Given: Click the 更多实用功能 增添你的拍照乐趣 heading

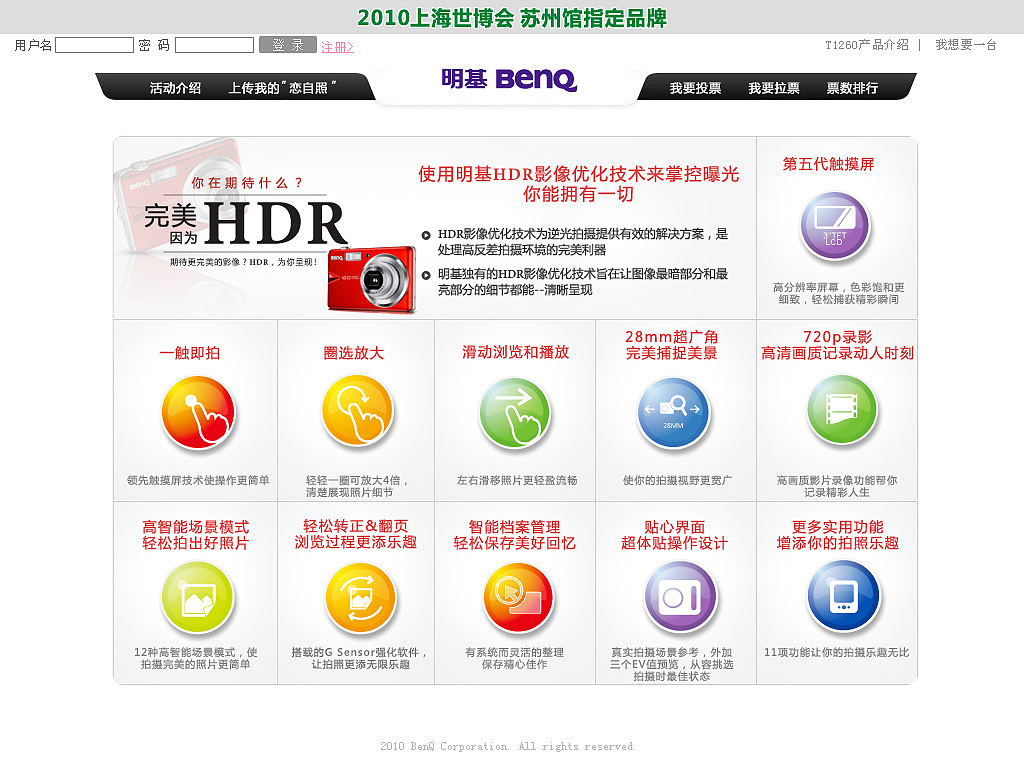Looking at the screenshot, I should click(837, 535).
